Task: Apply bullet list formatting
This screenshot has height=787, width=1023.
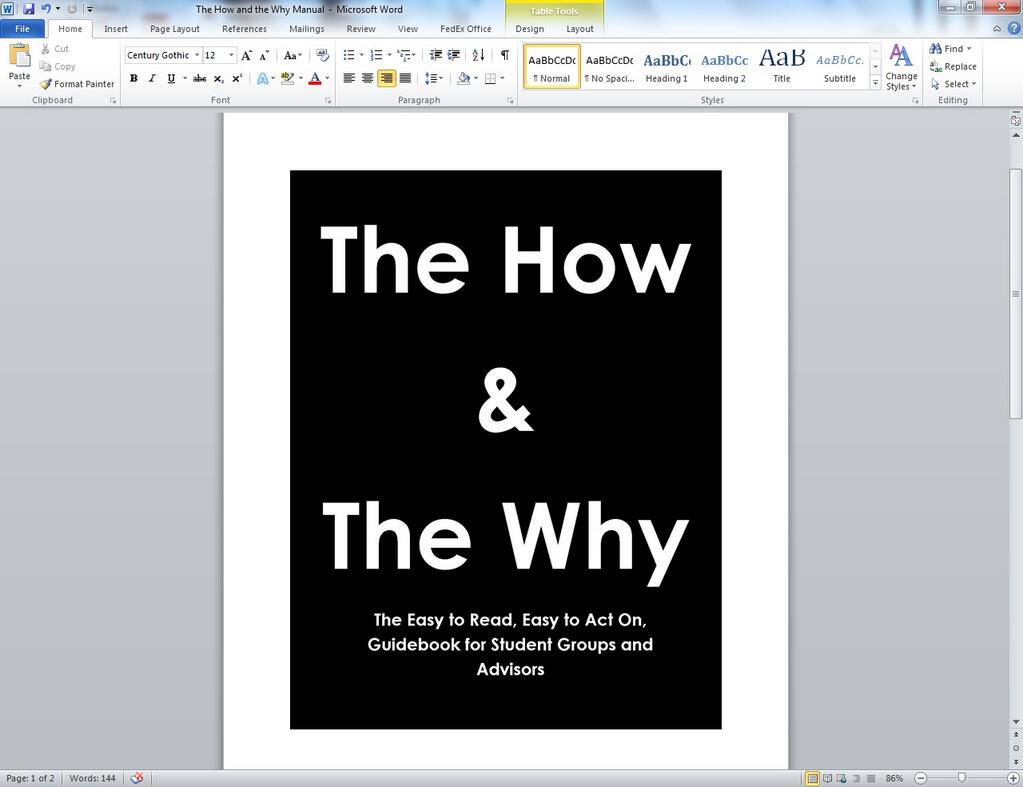Action: click(x=349, y=55)
